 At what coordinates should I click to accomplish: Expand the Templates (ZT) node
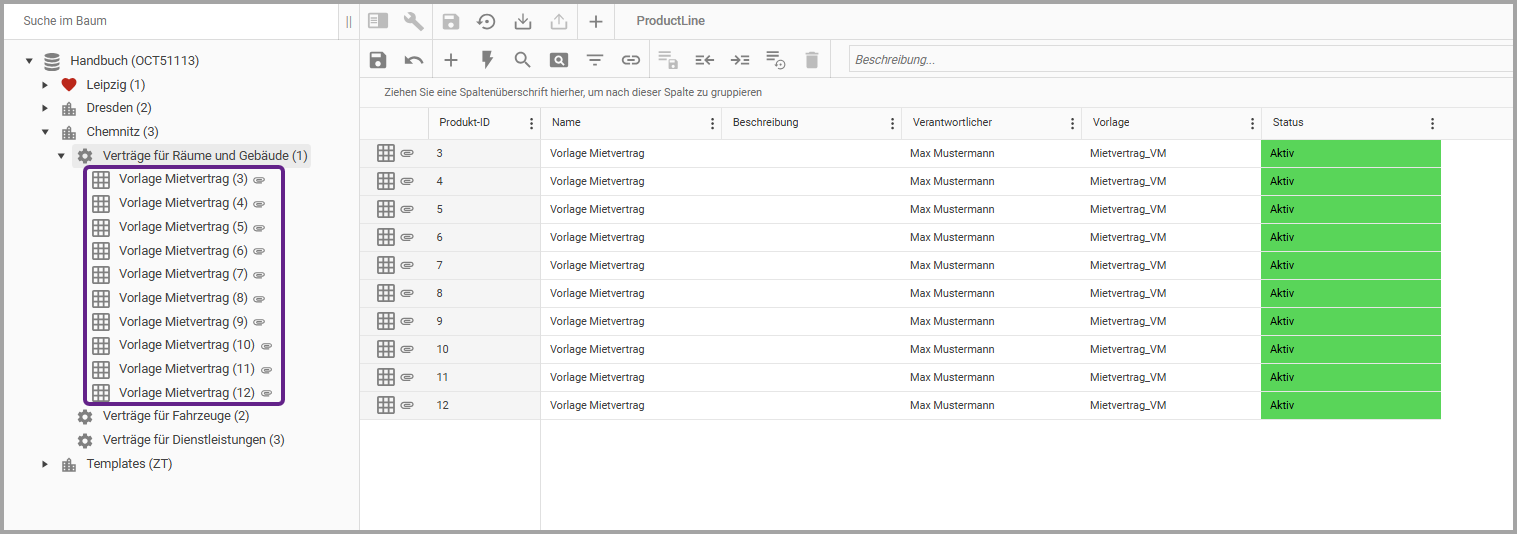[45, 464]
